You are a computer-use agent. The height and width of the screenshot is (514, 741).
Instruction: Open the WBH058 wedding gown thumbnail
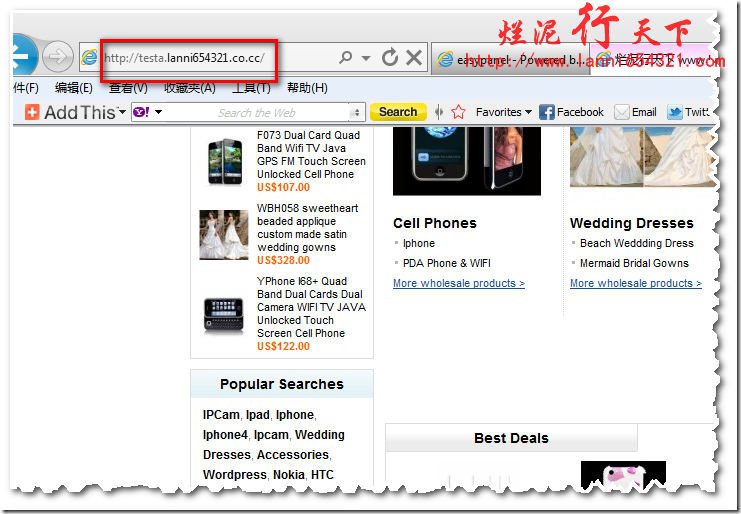tap(224, 235)
